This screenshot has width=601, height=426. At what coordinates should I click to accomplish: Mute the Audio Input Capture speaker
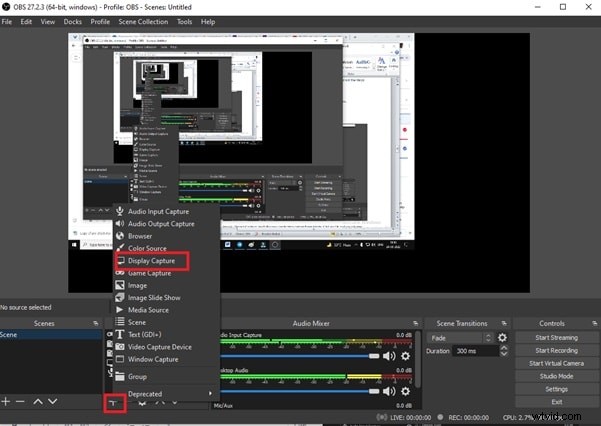[x=390, y=355]
